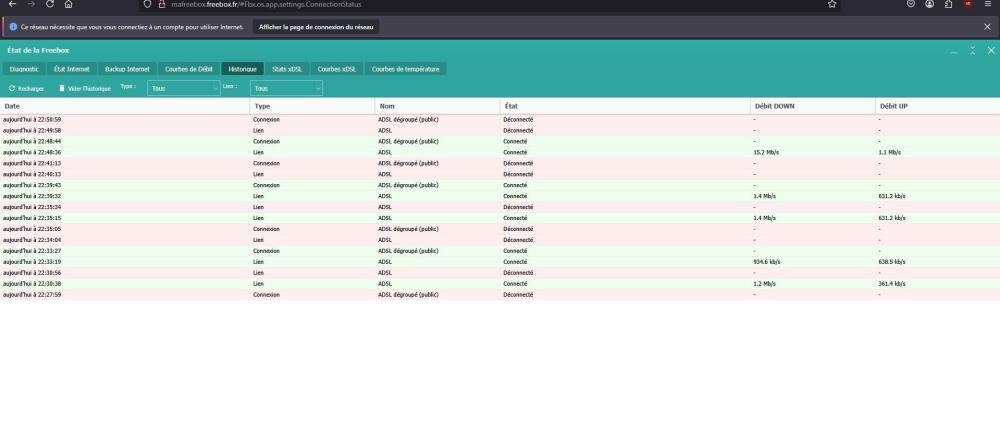
Task: Minimize the État de la Freebox window
Action: click(x=954, y=50)
